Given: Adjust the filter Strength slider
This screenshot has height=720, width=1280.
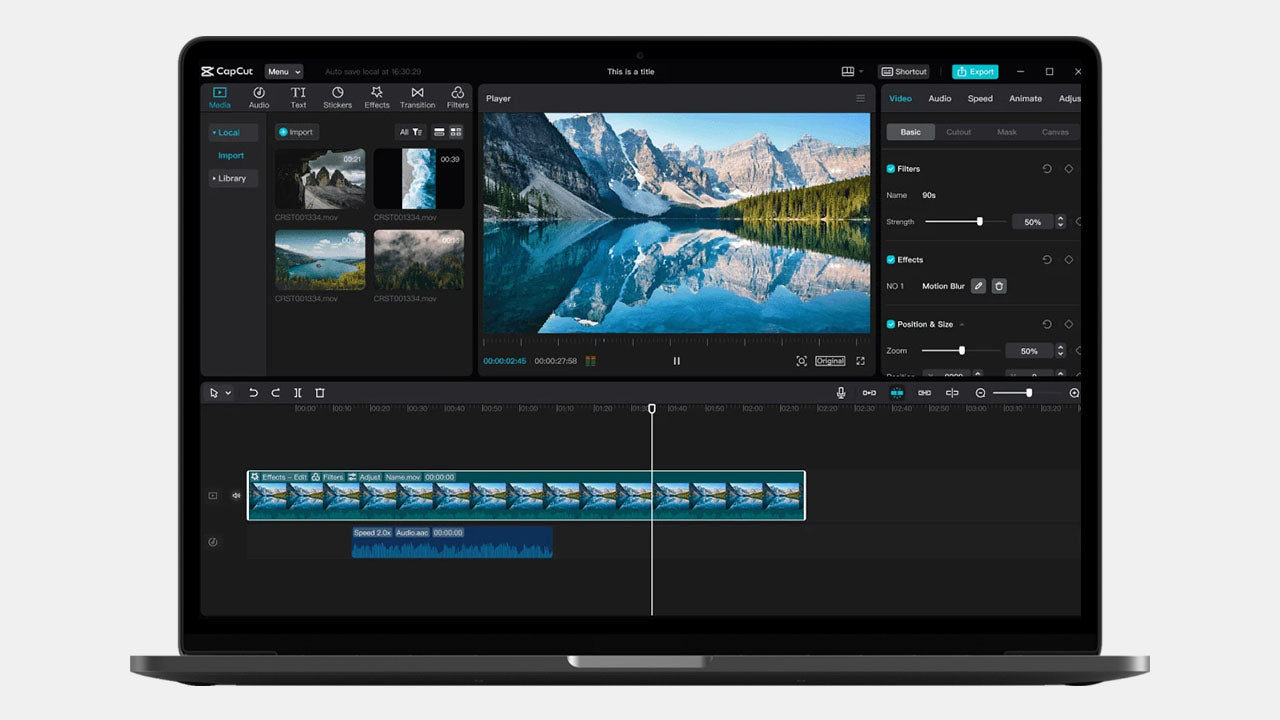Looking at the screenshot, I should coord(979,222).
